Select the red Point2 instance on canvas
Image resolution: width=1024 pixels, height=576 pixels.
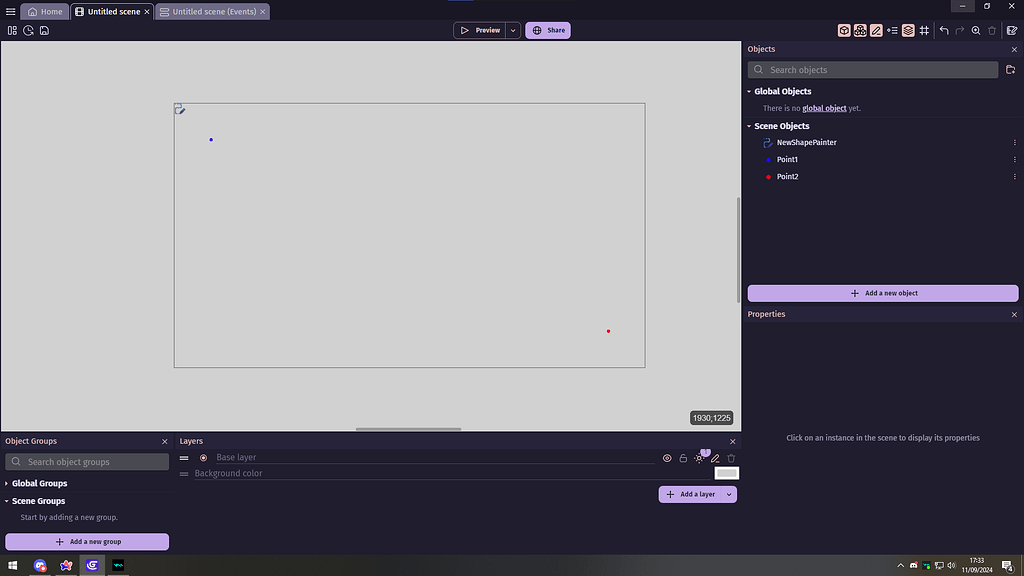(x=609, y=331)
